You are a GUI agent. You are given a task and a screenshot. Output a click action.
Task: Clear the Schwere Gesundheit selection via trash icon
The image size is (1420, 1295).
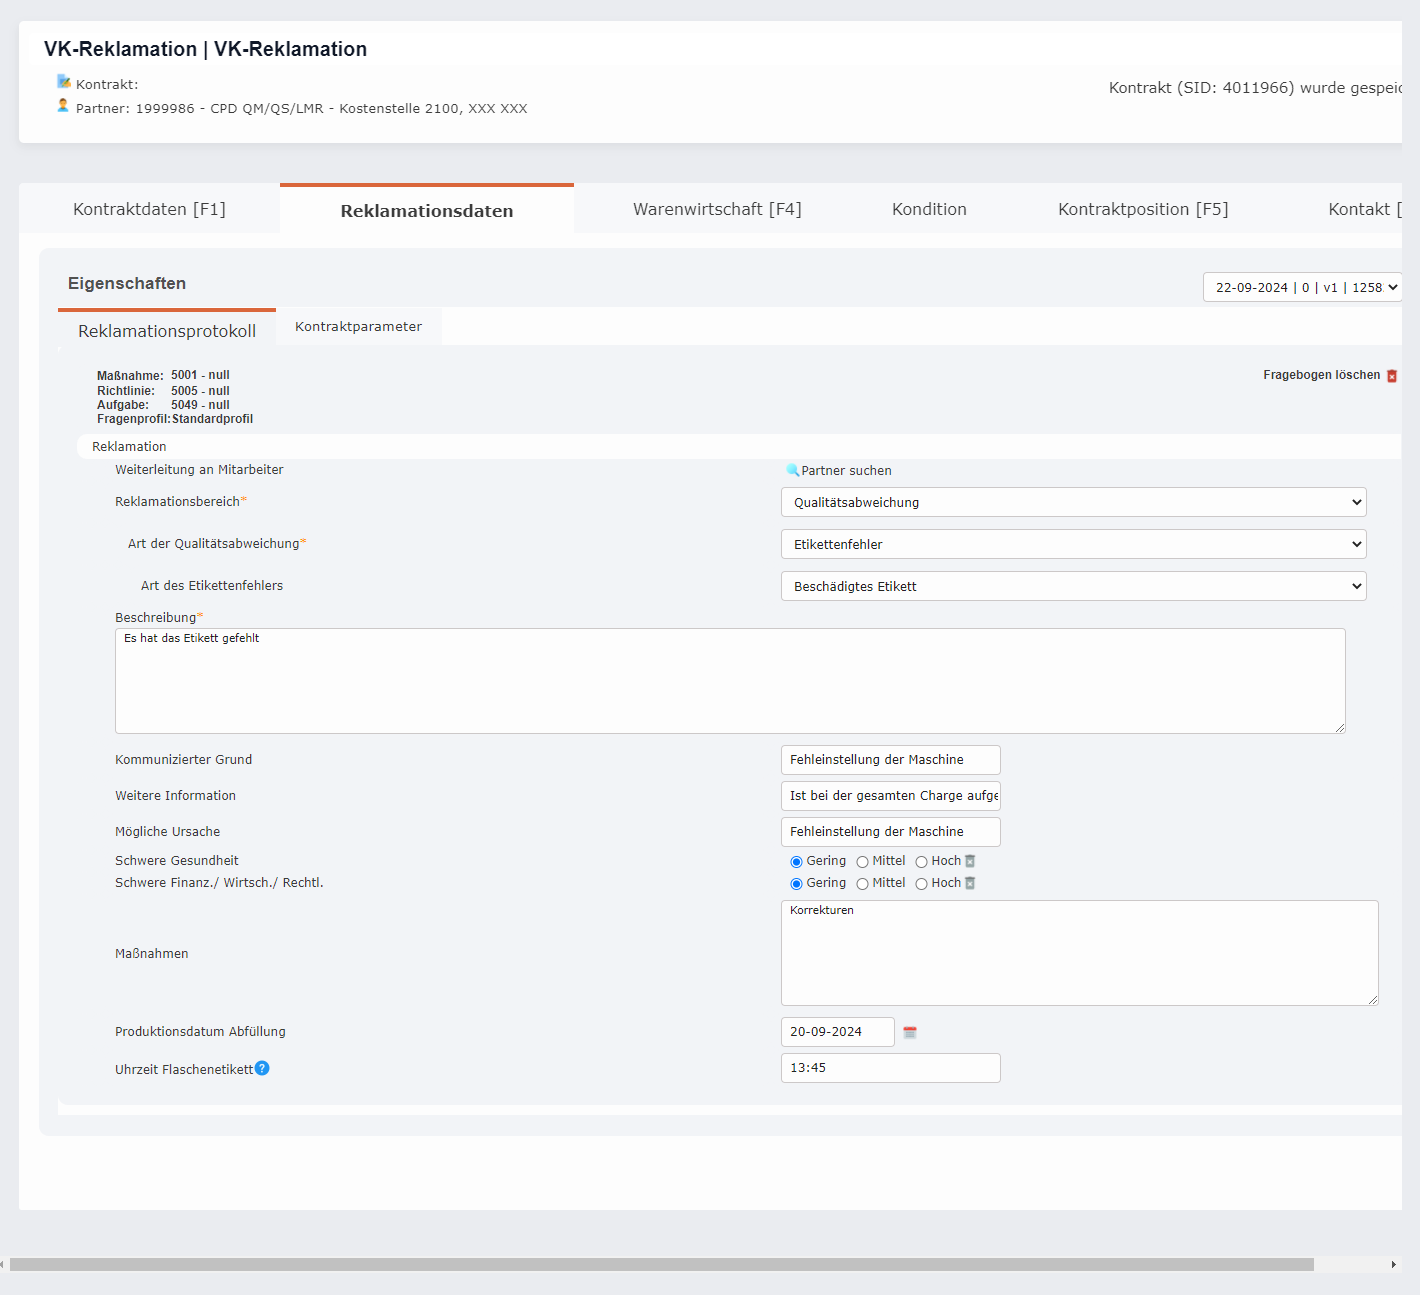coord(970,861)
